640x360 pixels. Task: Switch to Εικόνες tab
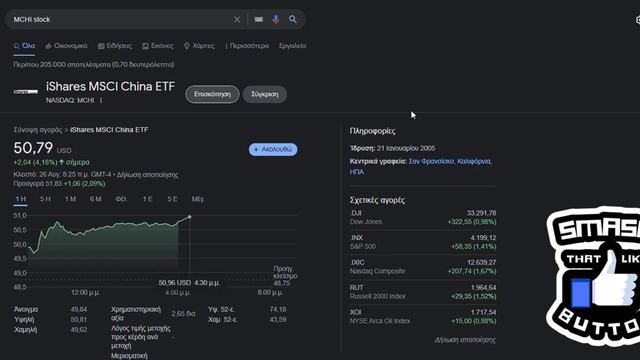pos(158,46)
